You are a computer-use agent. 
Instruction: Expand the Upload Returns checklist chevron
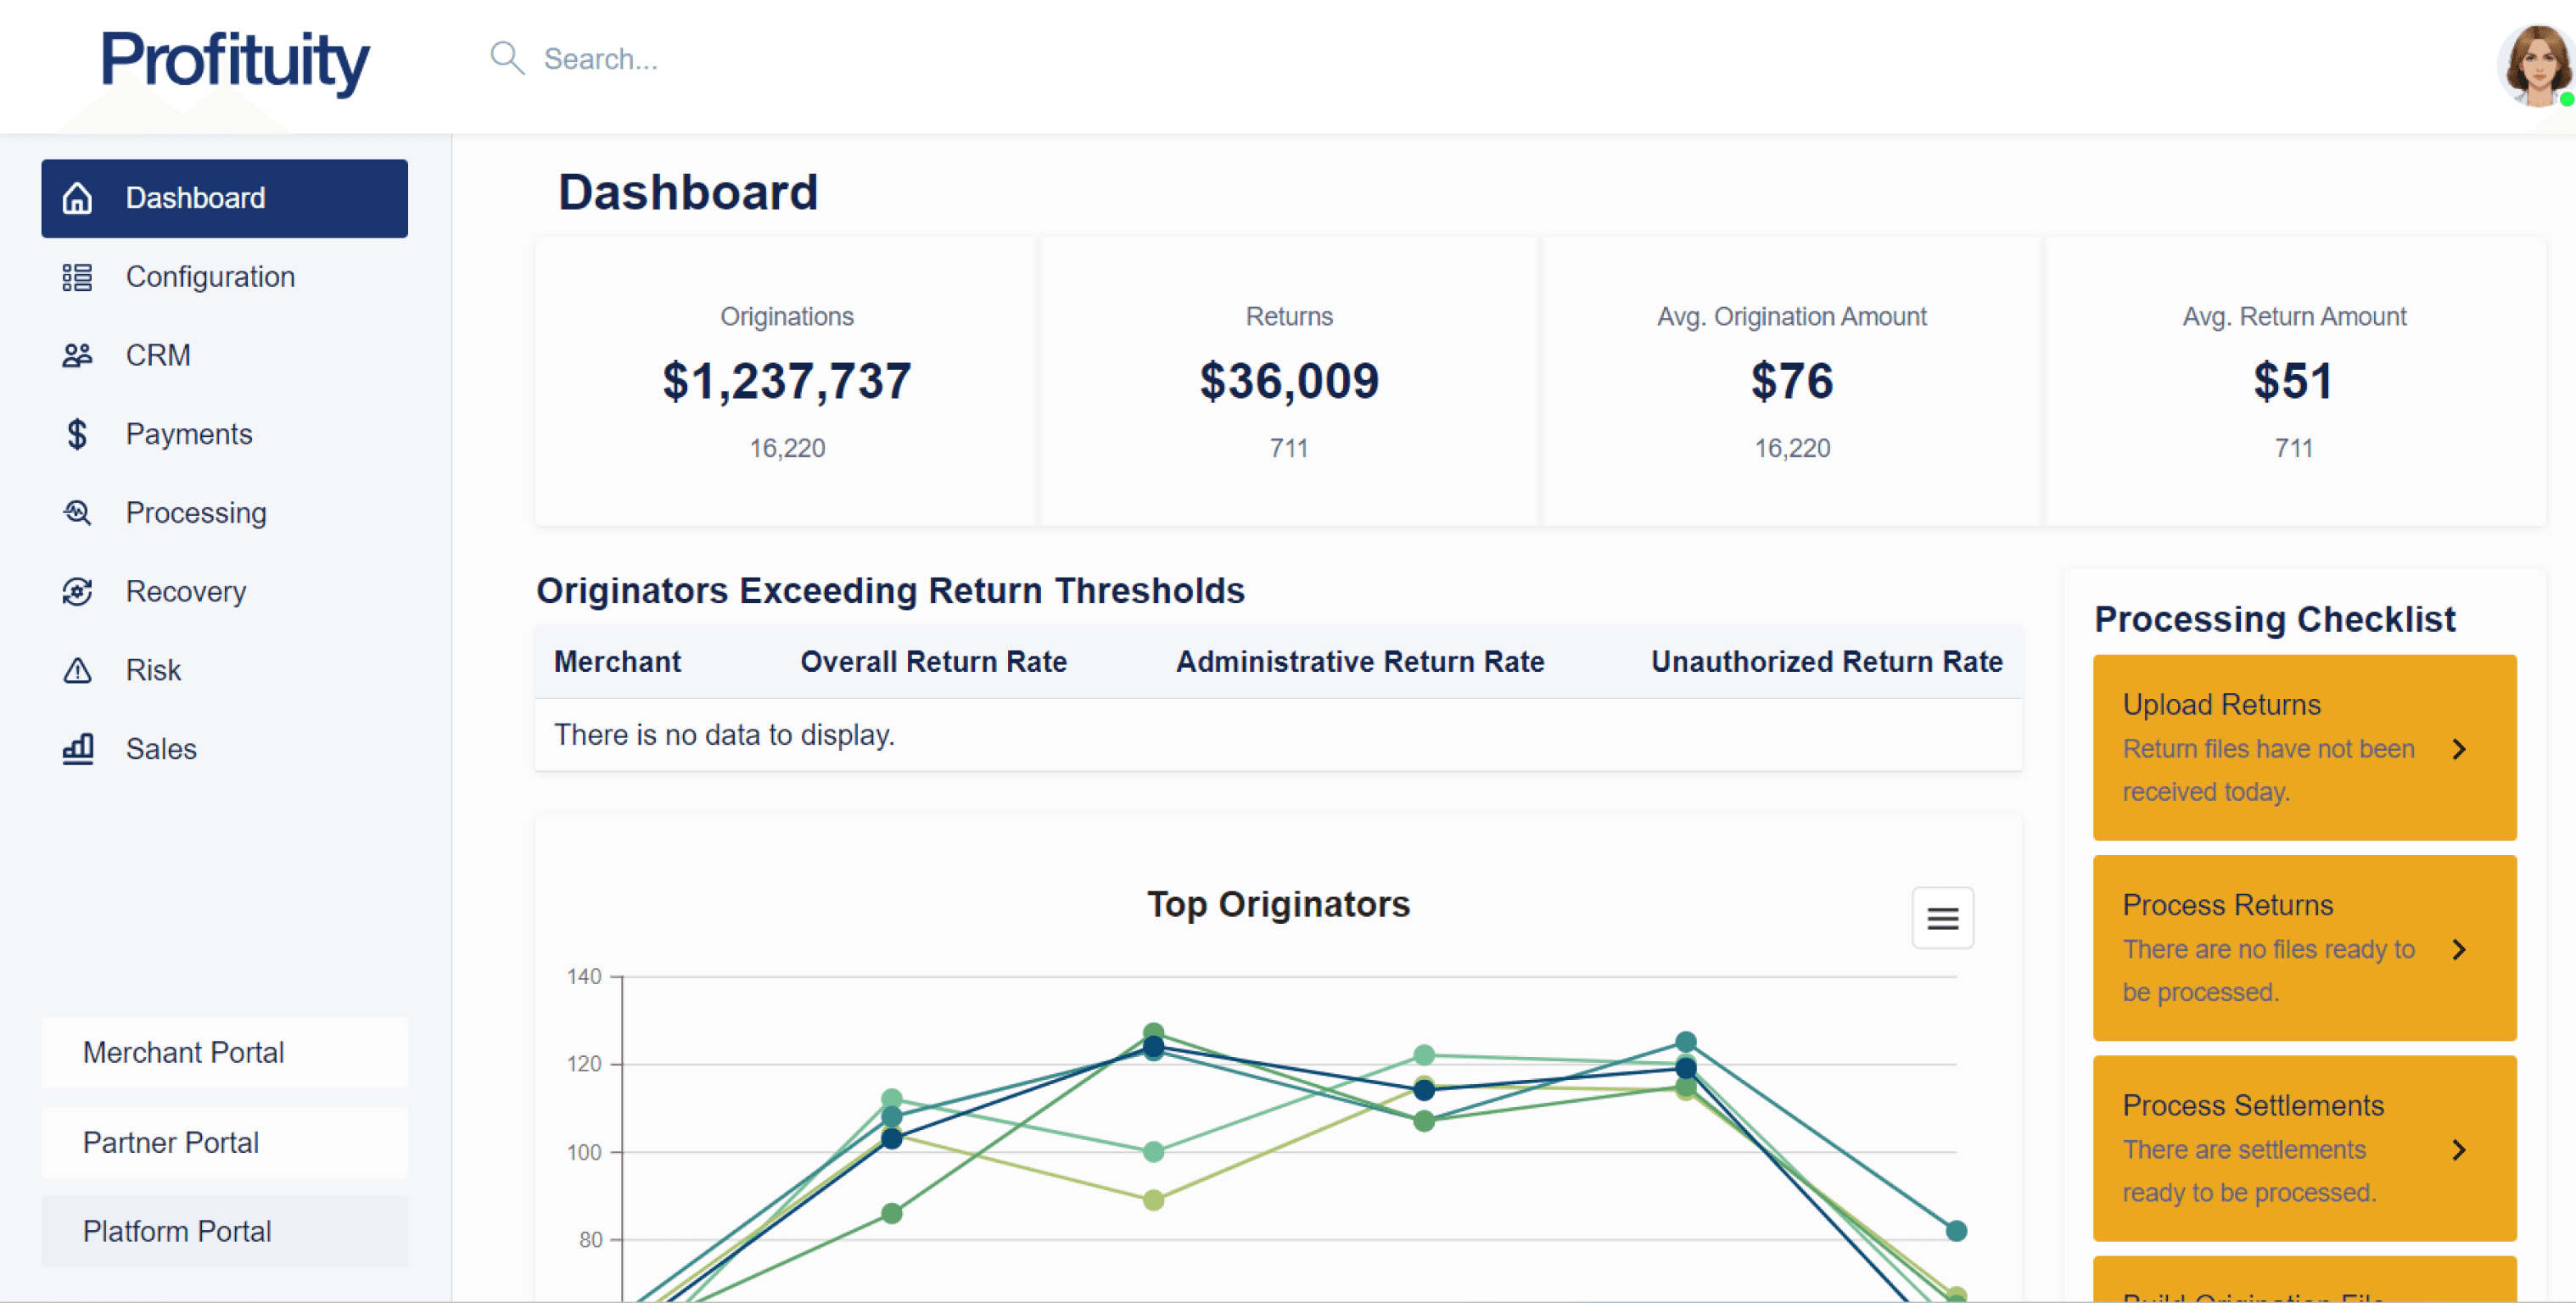pyautogui.click(x=2459, y=749)
